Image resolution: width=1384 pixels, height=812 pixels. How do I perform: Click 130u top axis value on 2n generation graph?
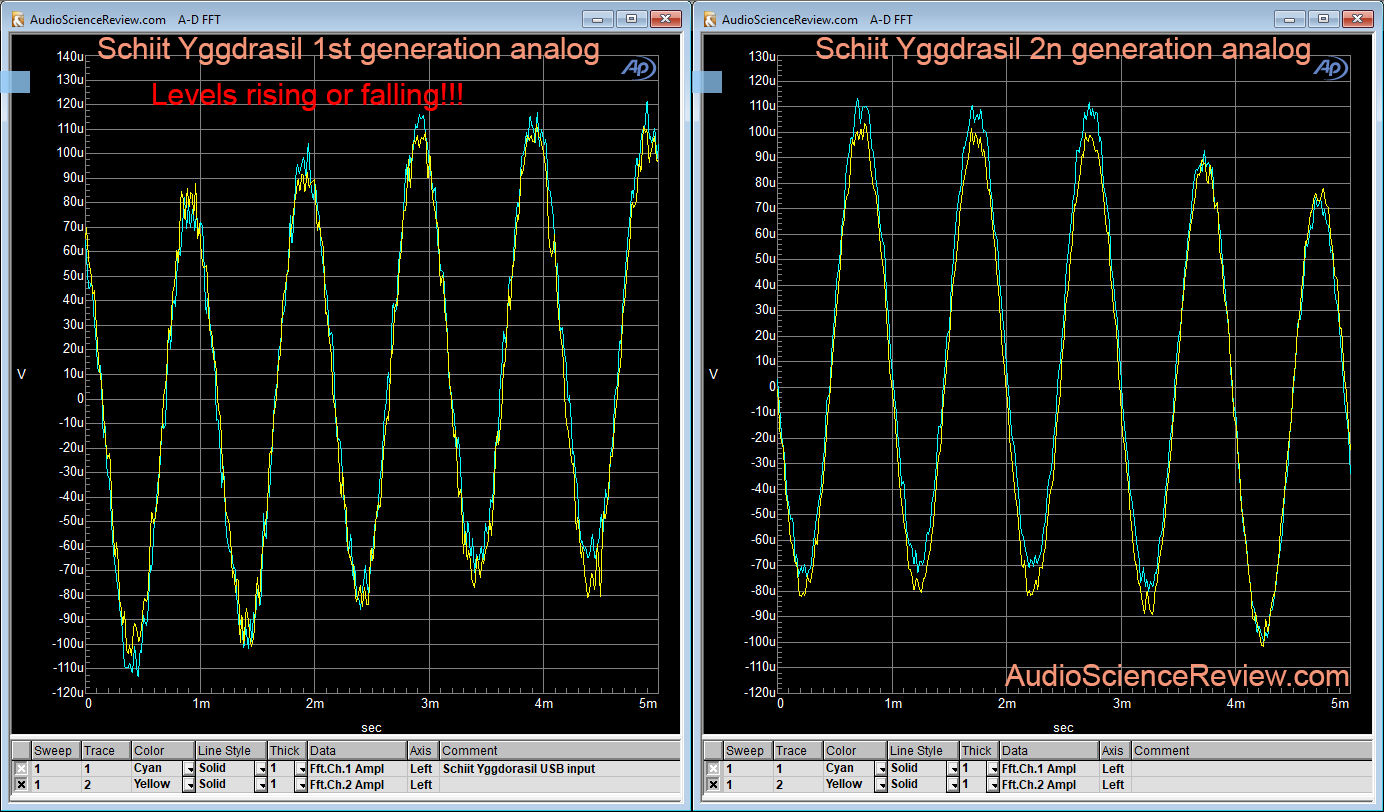coord(763,55)
